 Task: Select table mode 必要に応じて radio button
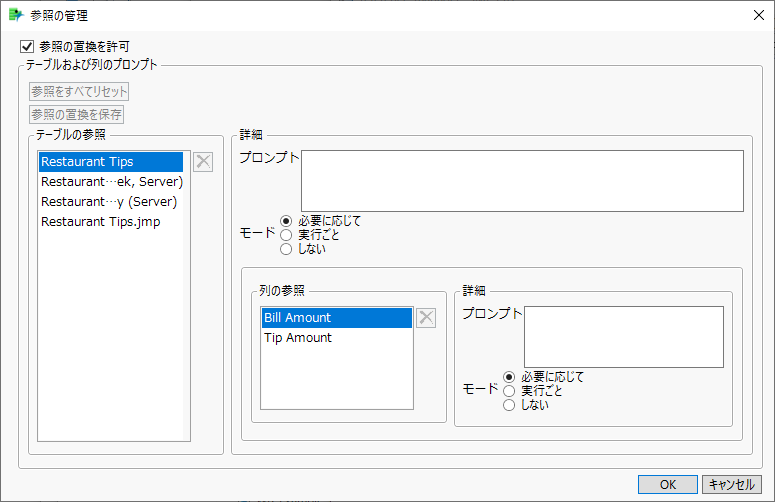[x=286, y=221]
